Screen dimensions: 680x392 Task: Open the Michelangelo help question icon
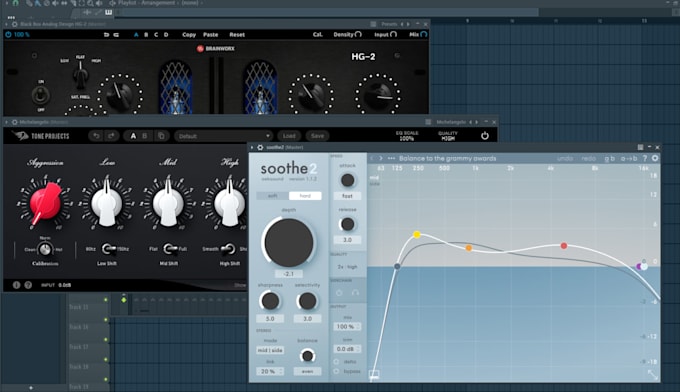pyautogui.click(x=28, y=285)
